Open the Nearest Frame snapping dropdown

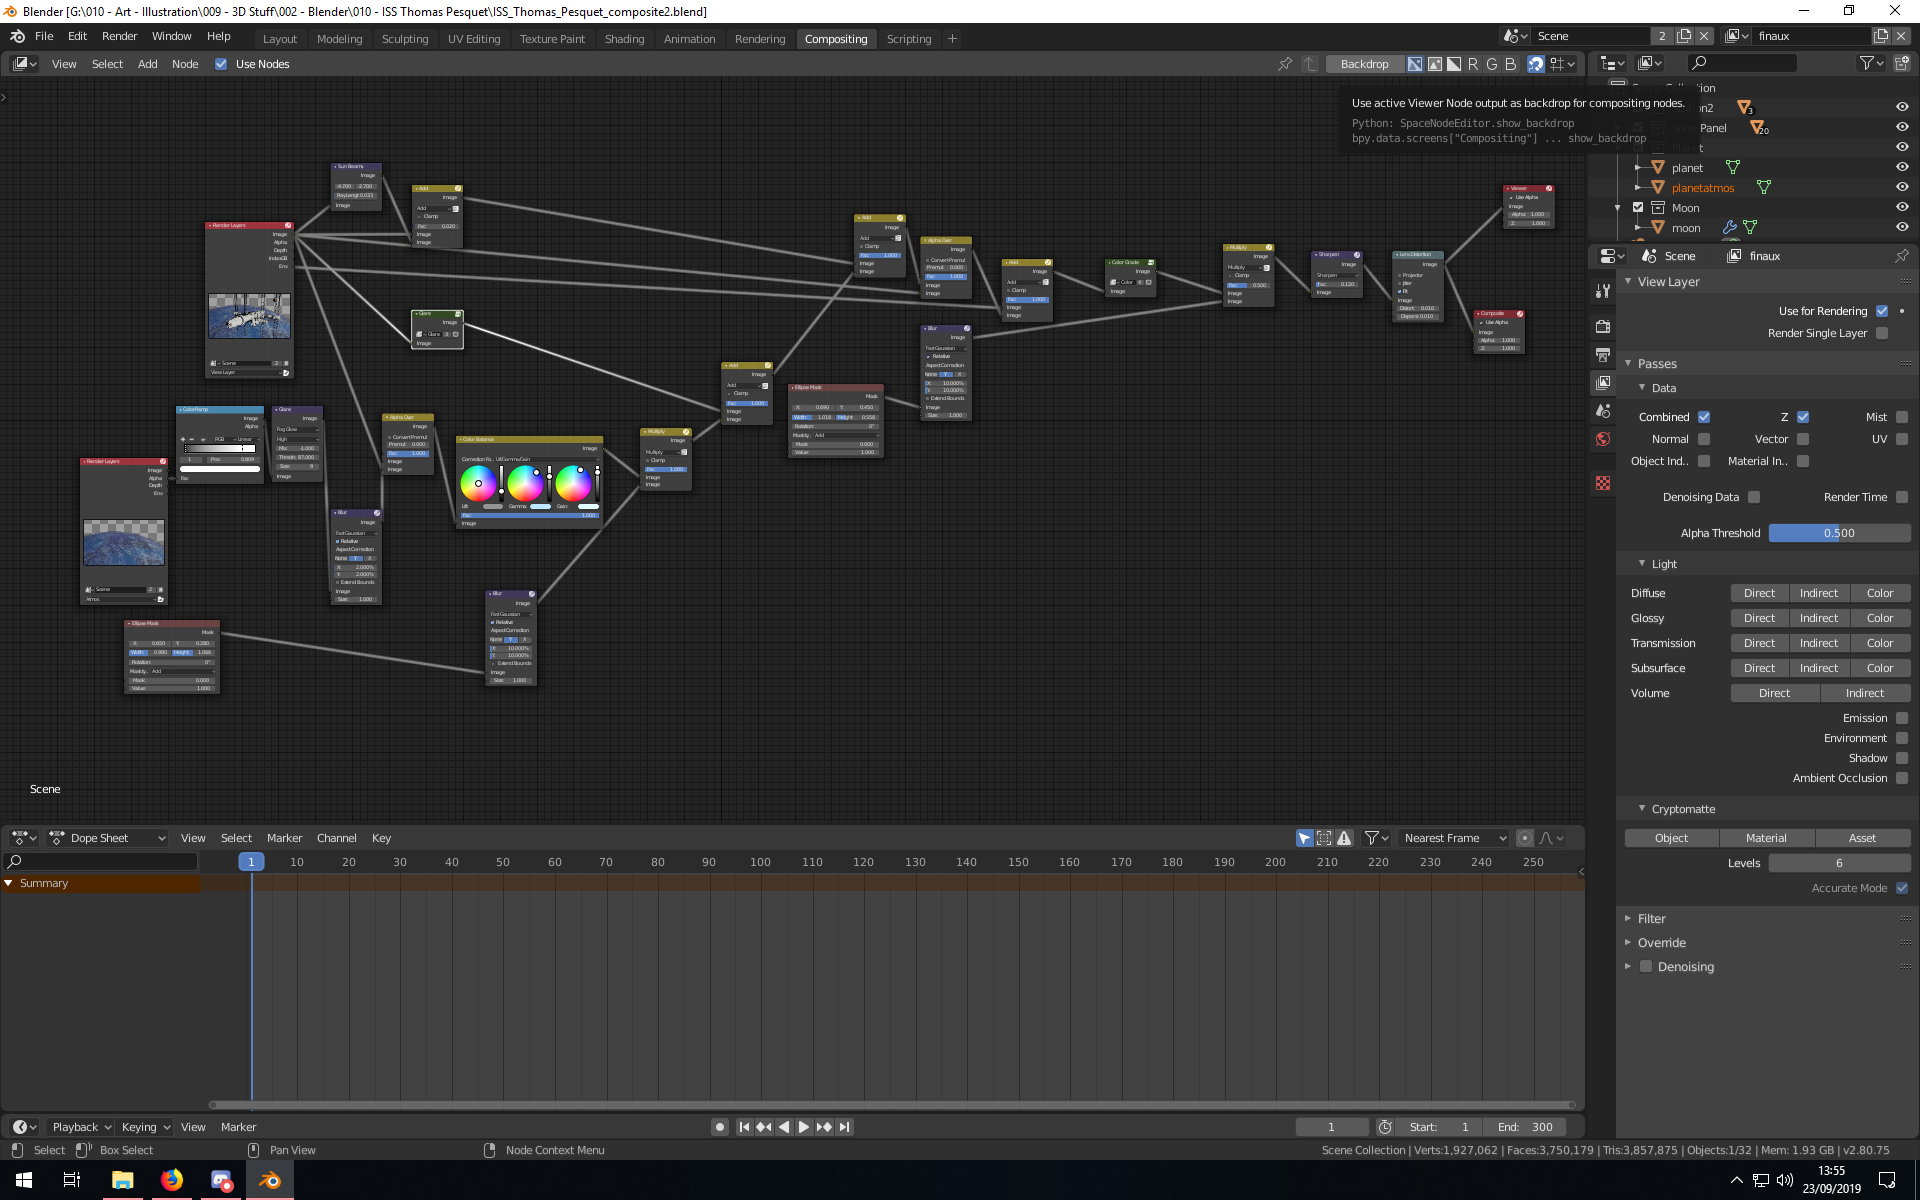(x=1454, y=838)
